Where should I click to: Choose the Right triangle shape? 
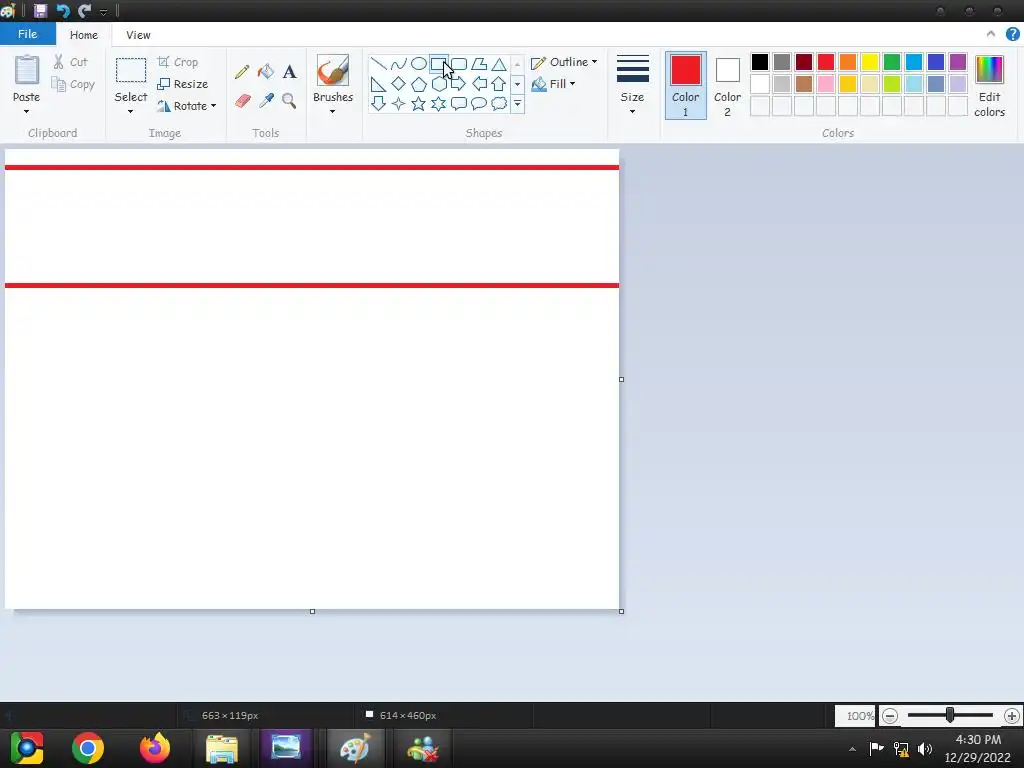378,84
